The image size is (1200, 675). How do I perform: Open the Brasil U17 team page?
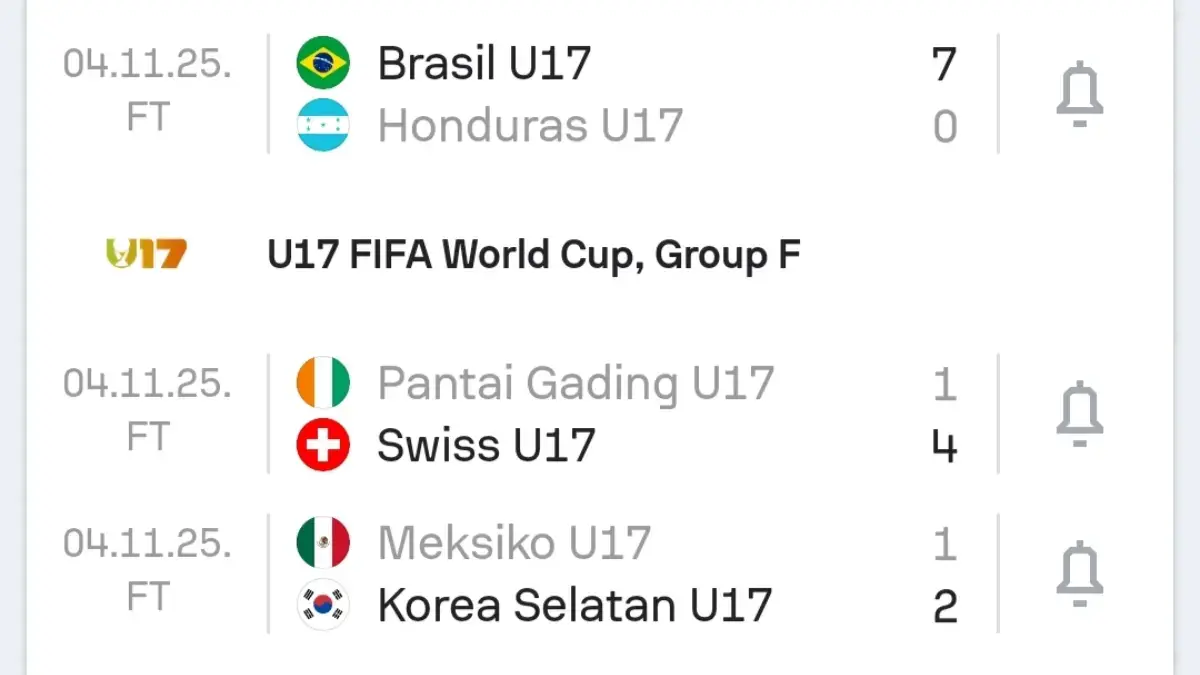[483, 61]
